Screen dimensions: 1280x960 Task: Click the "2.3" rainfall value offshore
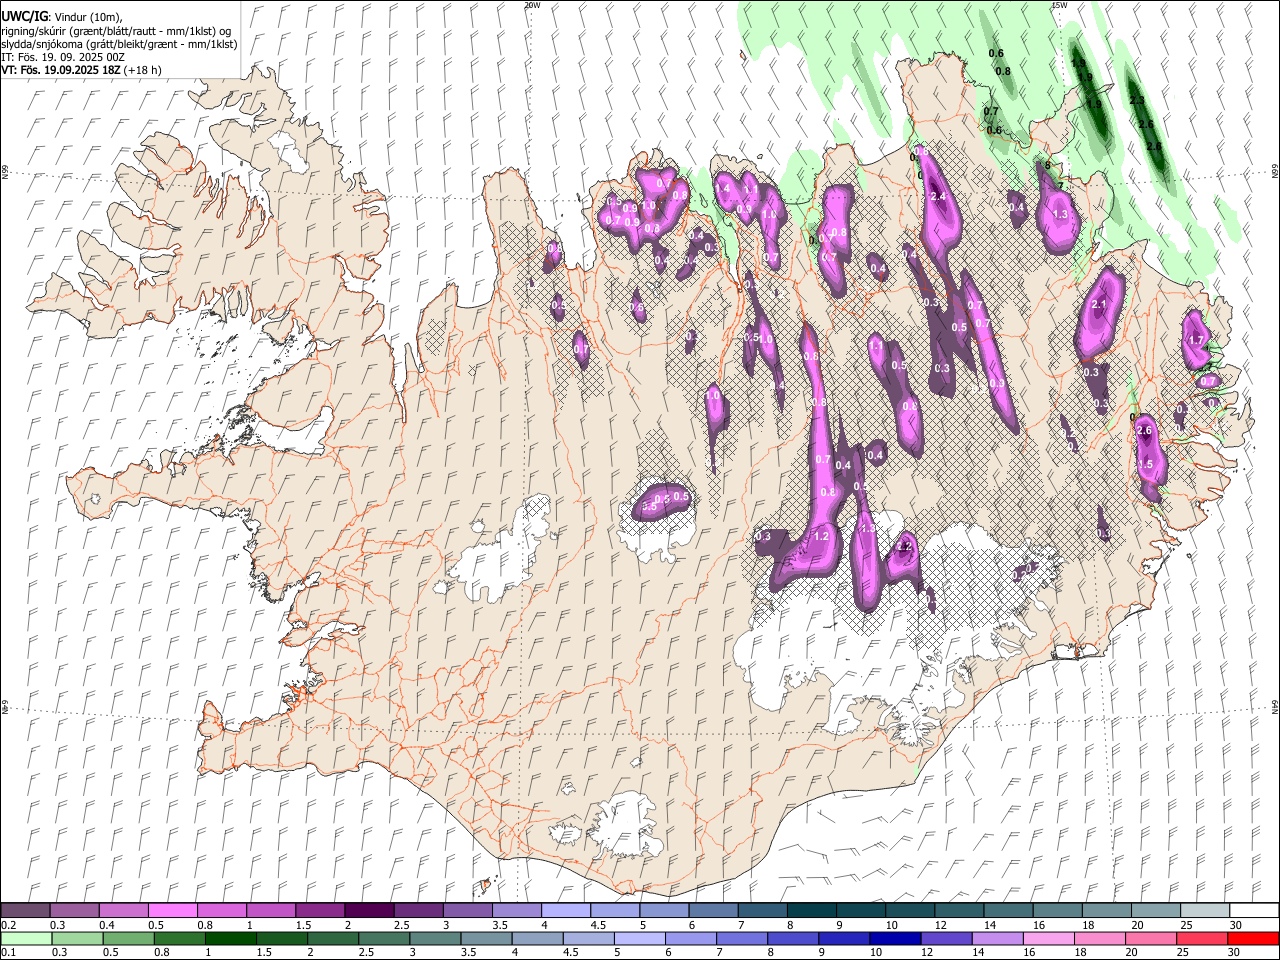1136,100
